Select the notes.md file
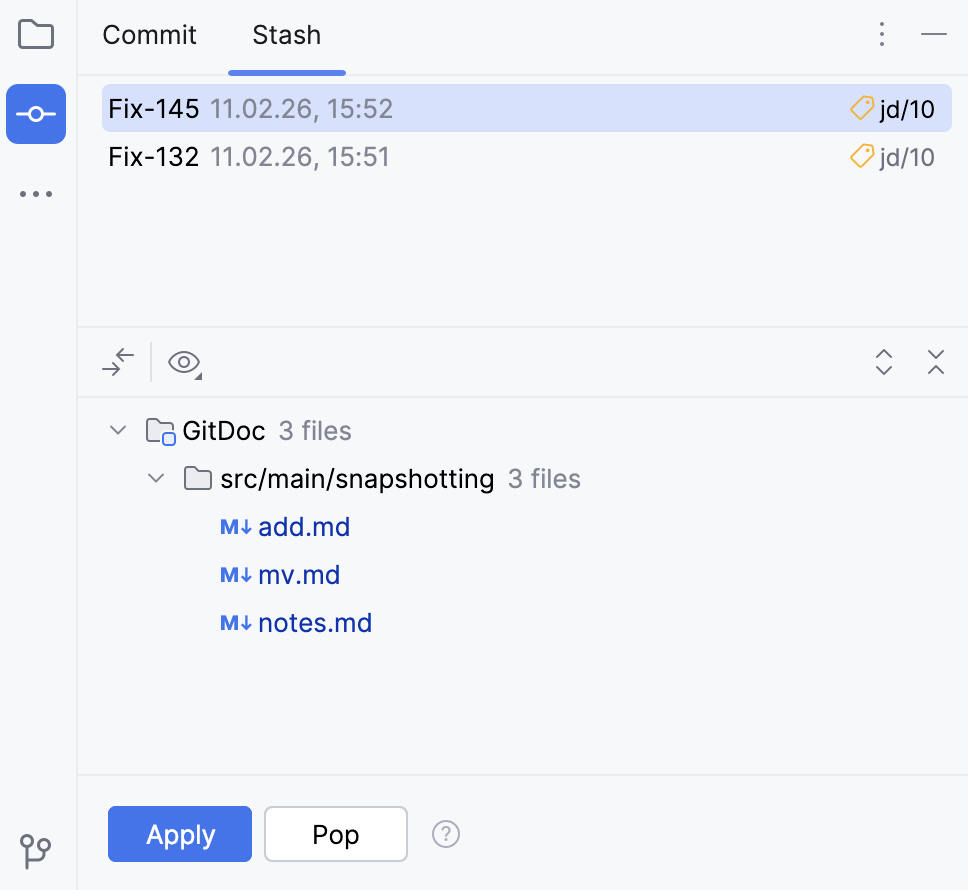 315,623
